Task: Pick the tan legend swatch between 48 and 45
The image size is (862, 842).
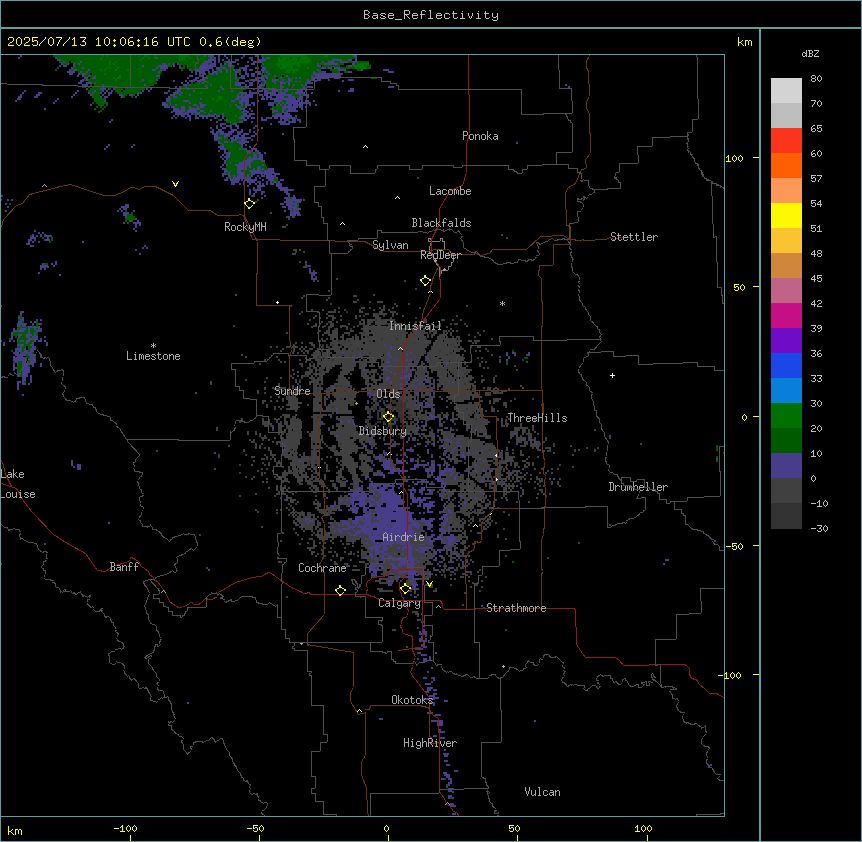Action: coord(786,265)
